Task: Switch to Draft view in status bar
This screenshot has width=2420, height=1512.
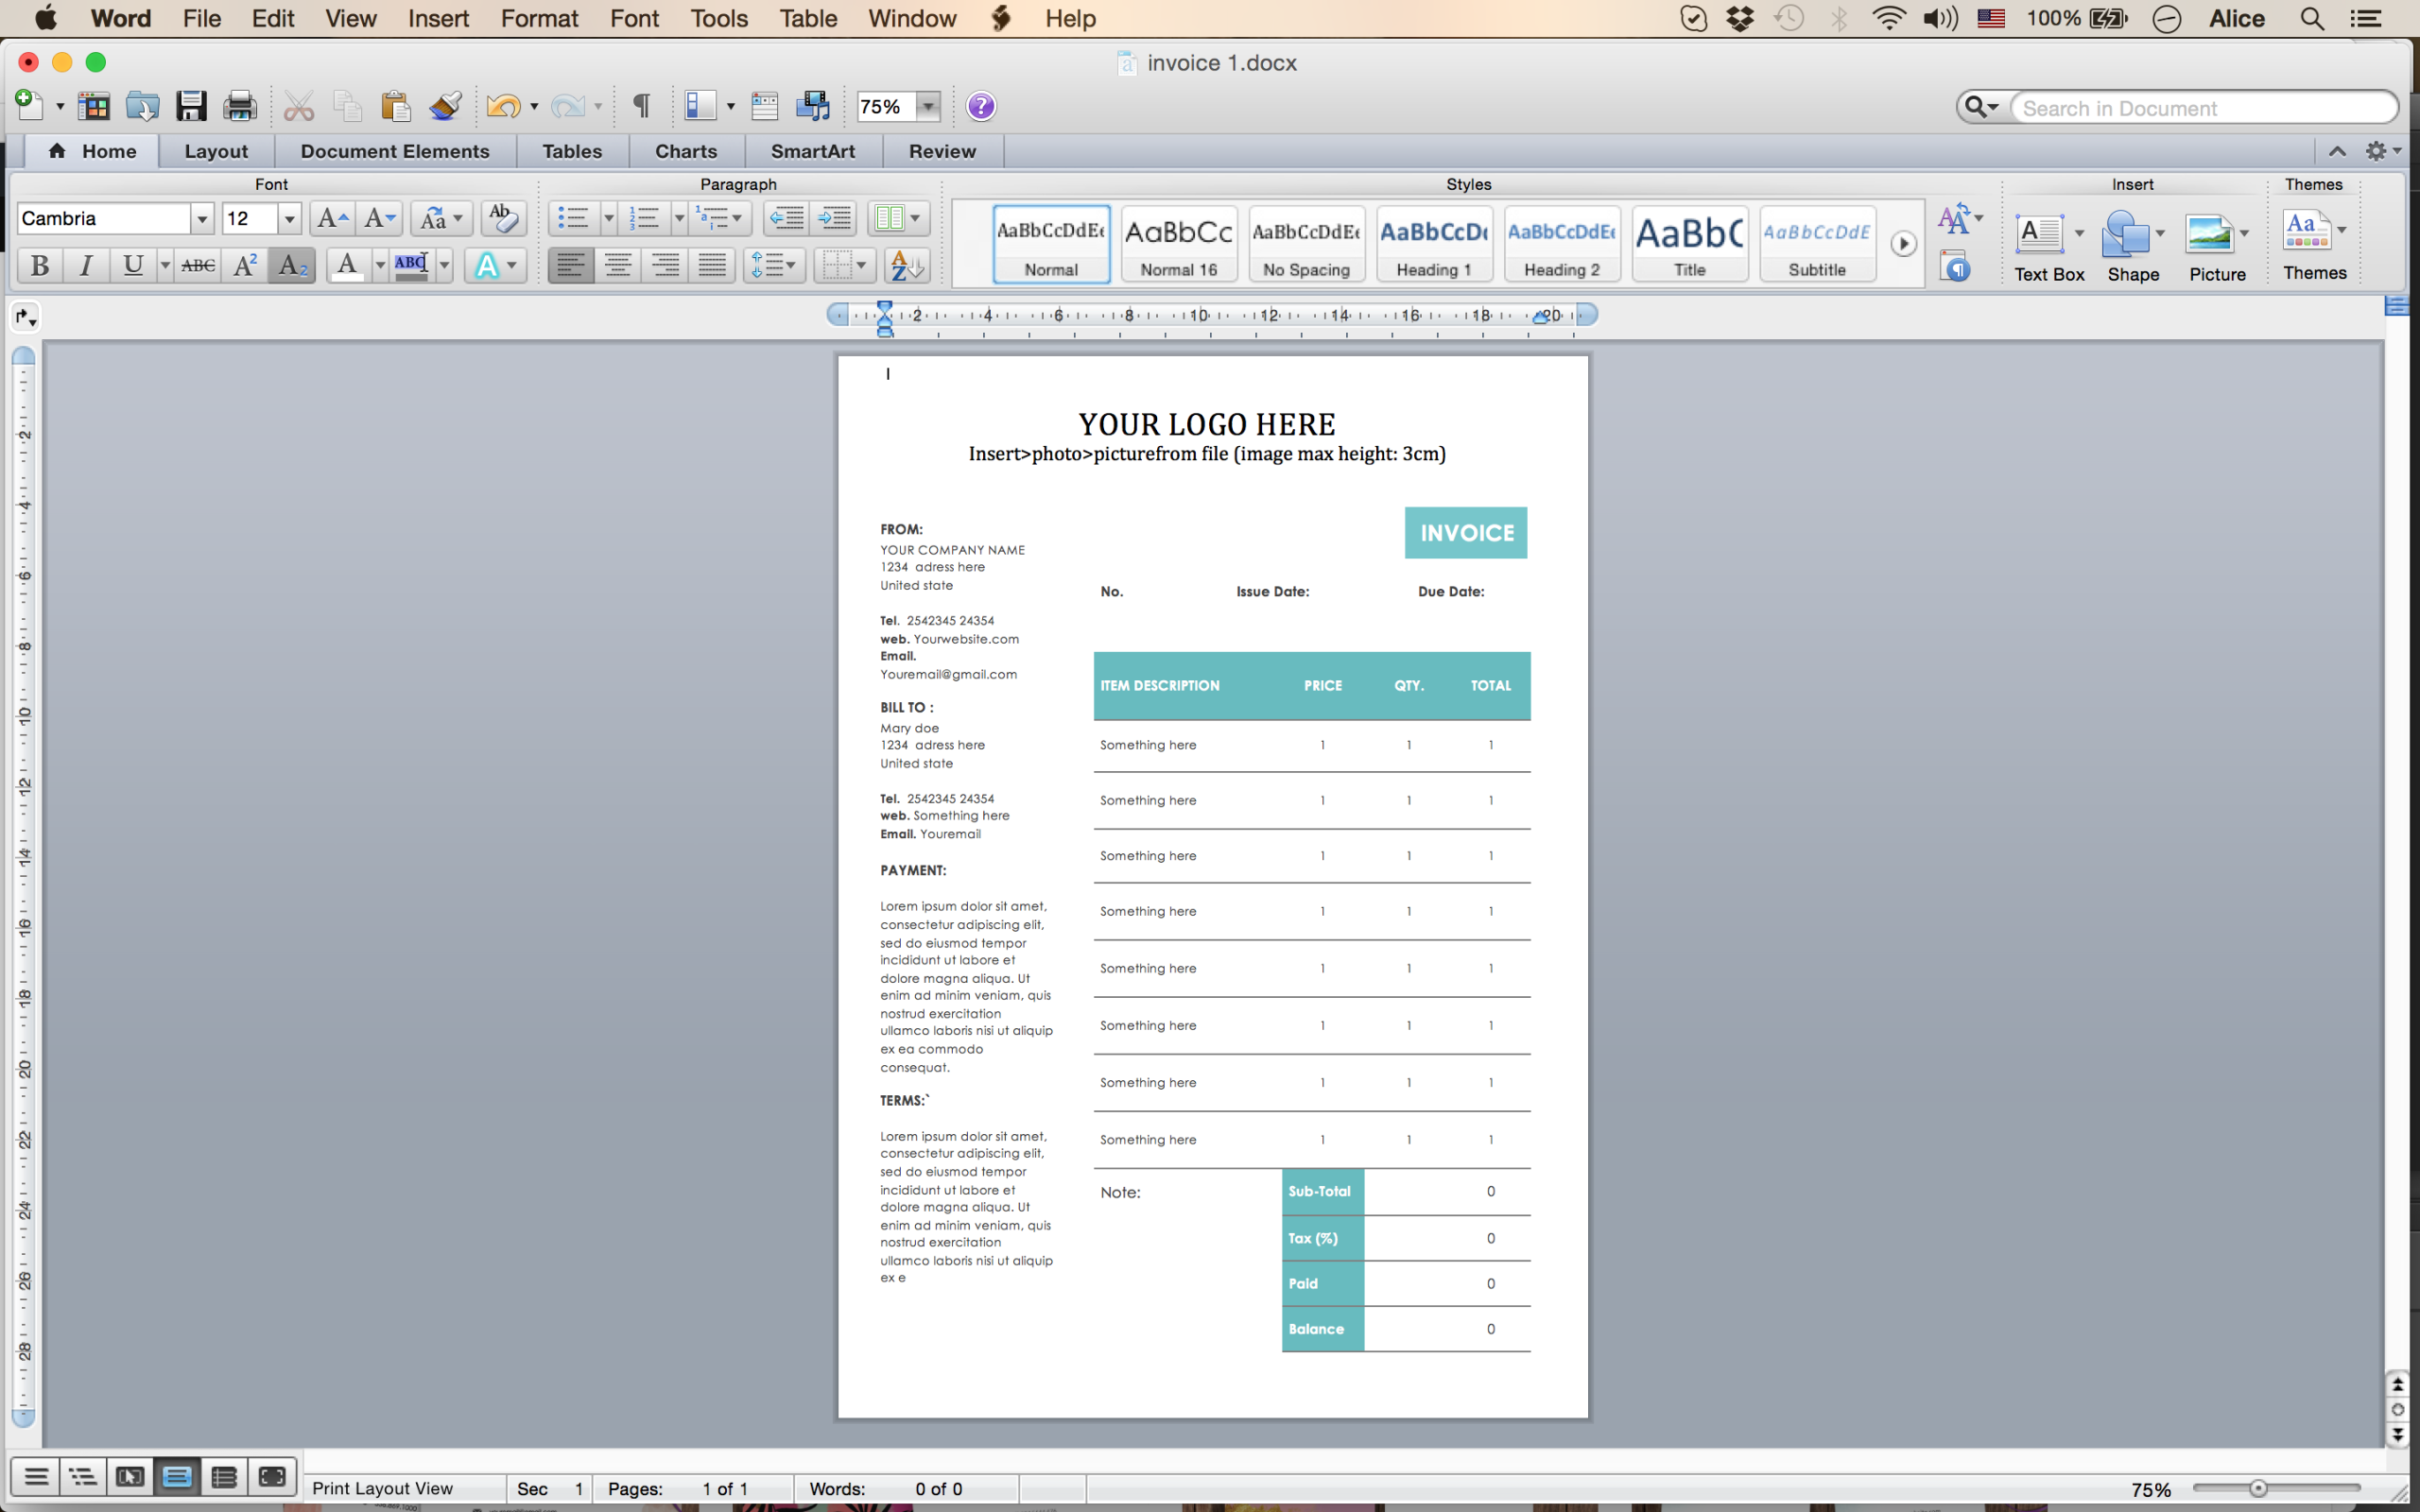Action: point(36,1476)
